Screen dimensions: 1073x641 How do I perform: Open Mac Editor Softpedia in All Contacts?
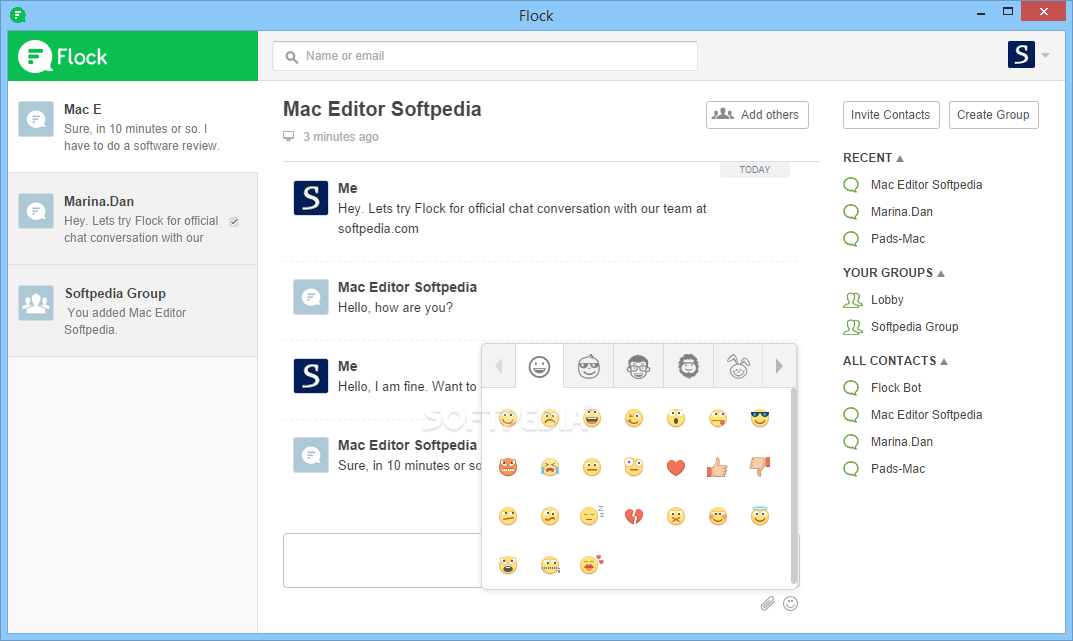coord(926,415)
